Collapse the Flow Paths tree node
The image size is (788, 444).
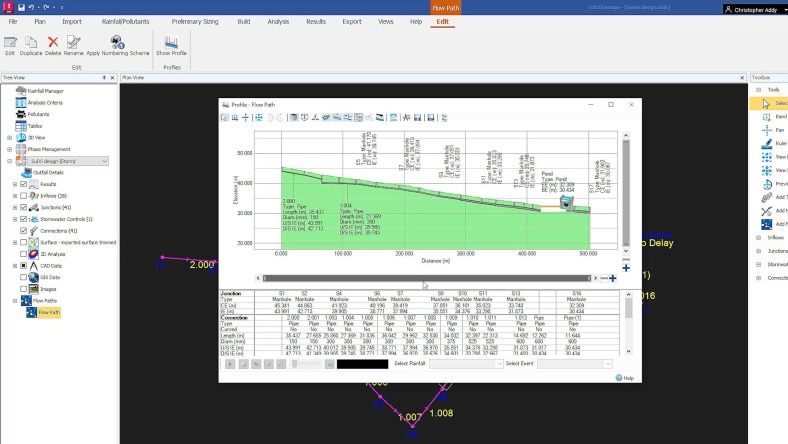click(x=15, y=300)
